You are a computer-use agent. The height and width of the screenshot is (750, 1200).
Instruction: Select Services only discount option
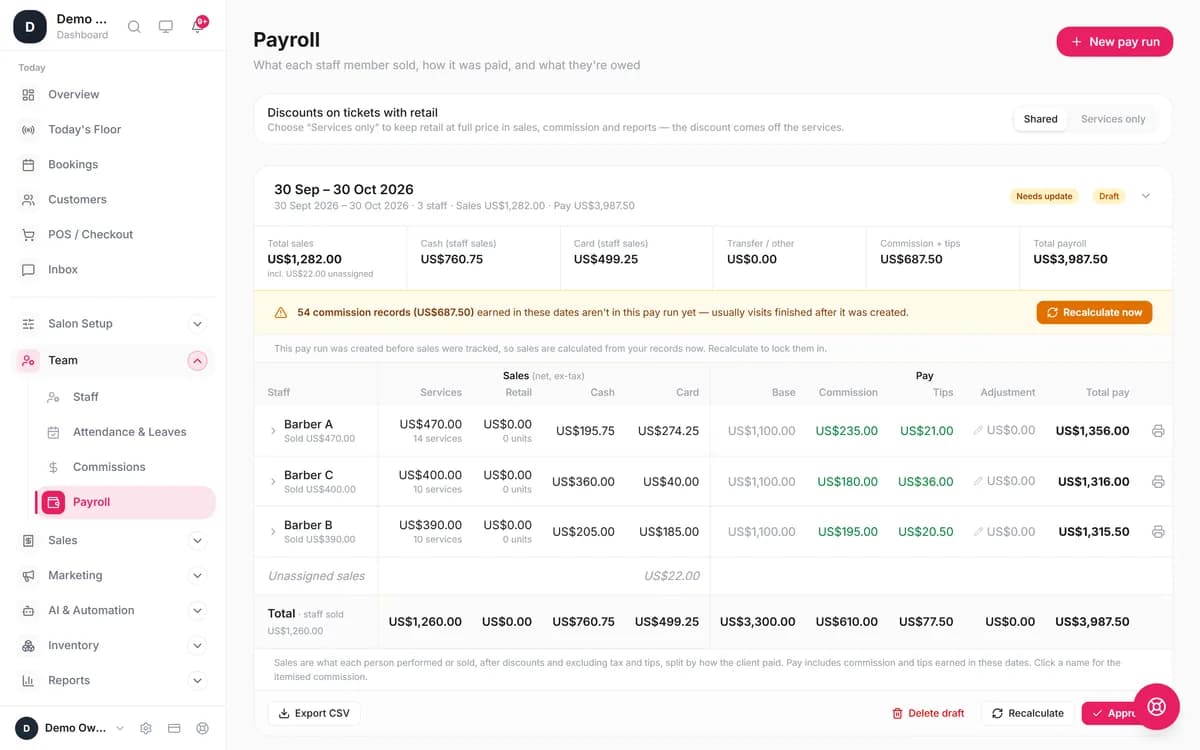tap(1113, 119)
